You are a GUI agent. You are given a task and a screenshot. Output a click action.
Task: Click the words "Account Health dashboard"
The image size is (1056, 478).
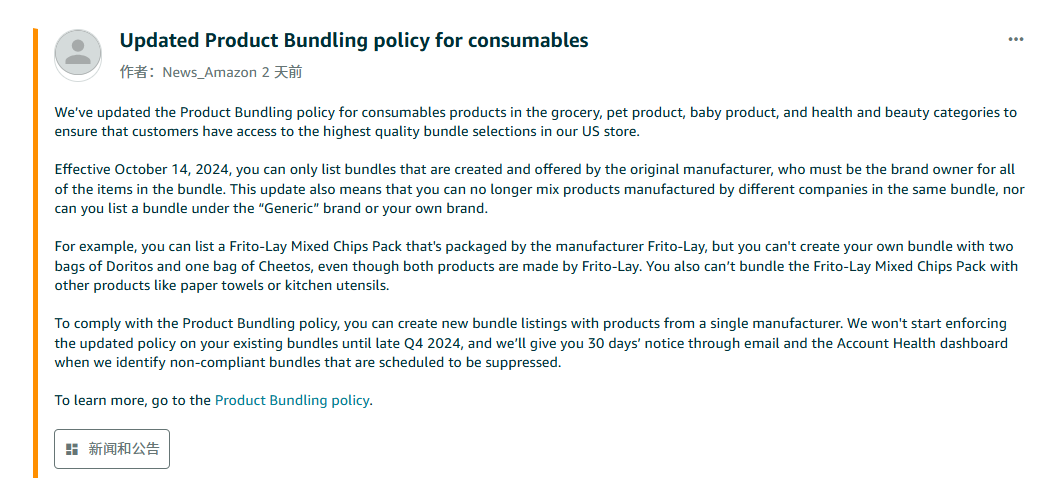pyautogui.click(x=922, y=343)
